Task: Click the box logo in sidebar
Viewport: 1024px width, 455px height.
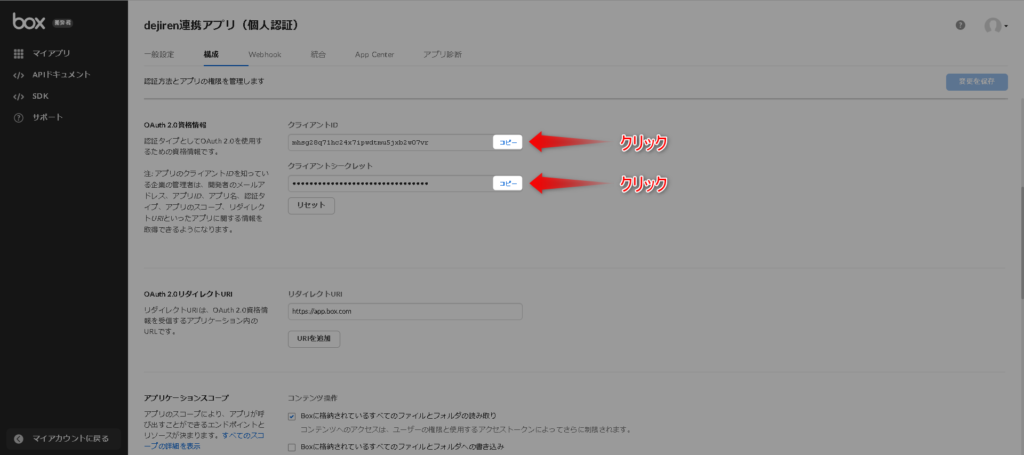Action: (29, 22)
